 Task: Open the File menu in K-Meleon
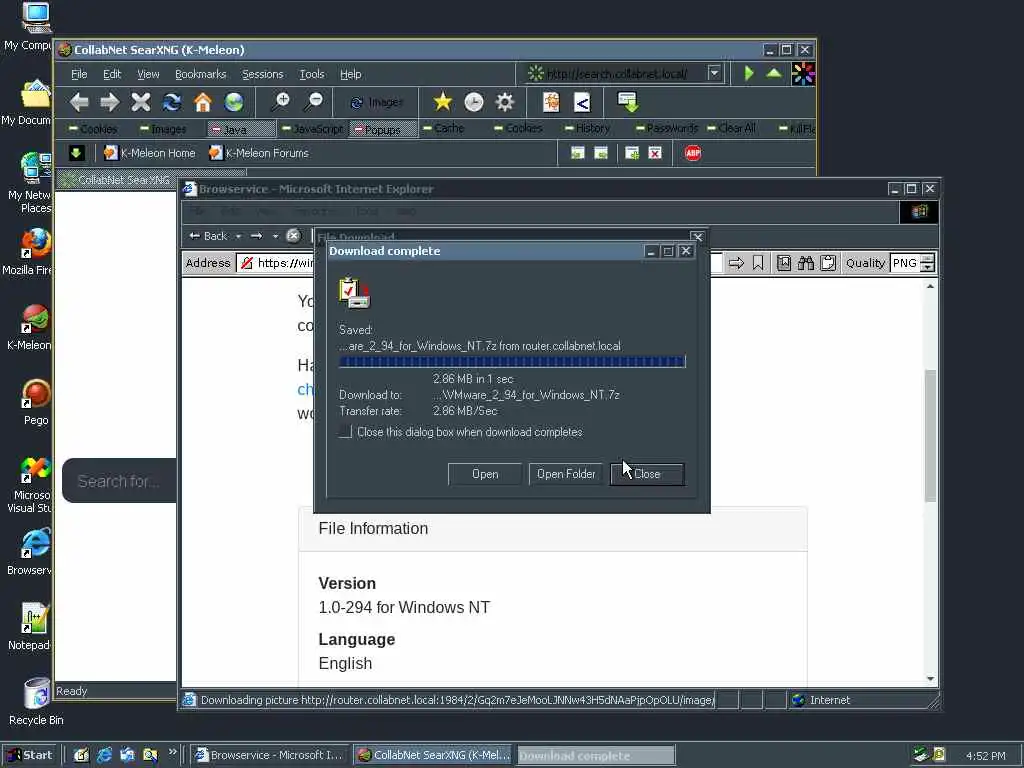(79, 74)
